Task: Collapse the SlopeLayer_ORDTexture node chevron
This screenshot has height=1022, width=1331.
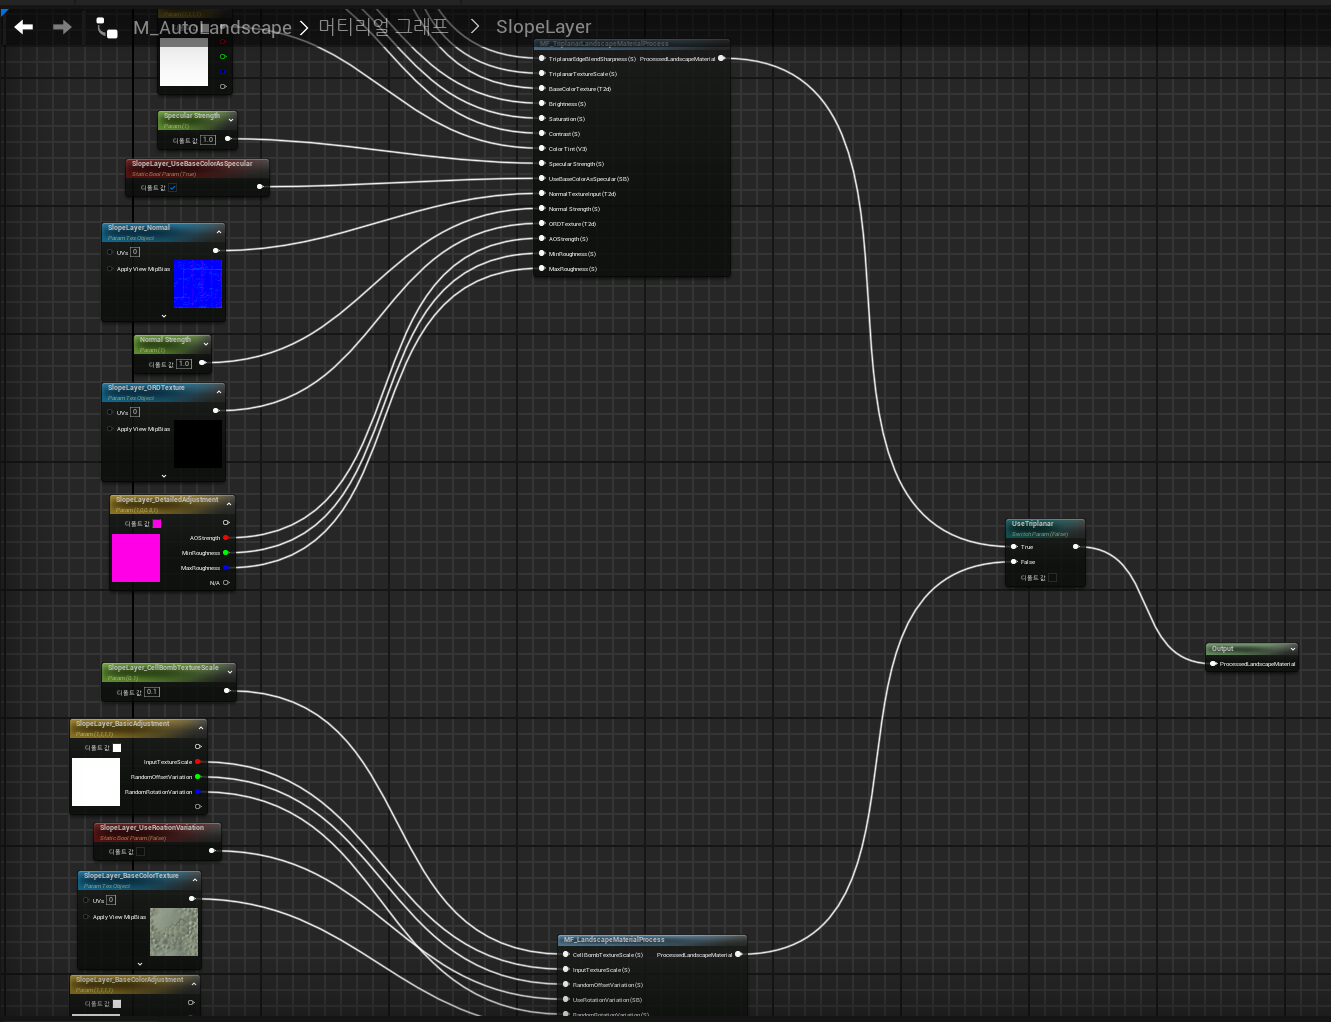Action: point(219,392)
